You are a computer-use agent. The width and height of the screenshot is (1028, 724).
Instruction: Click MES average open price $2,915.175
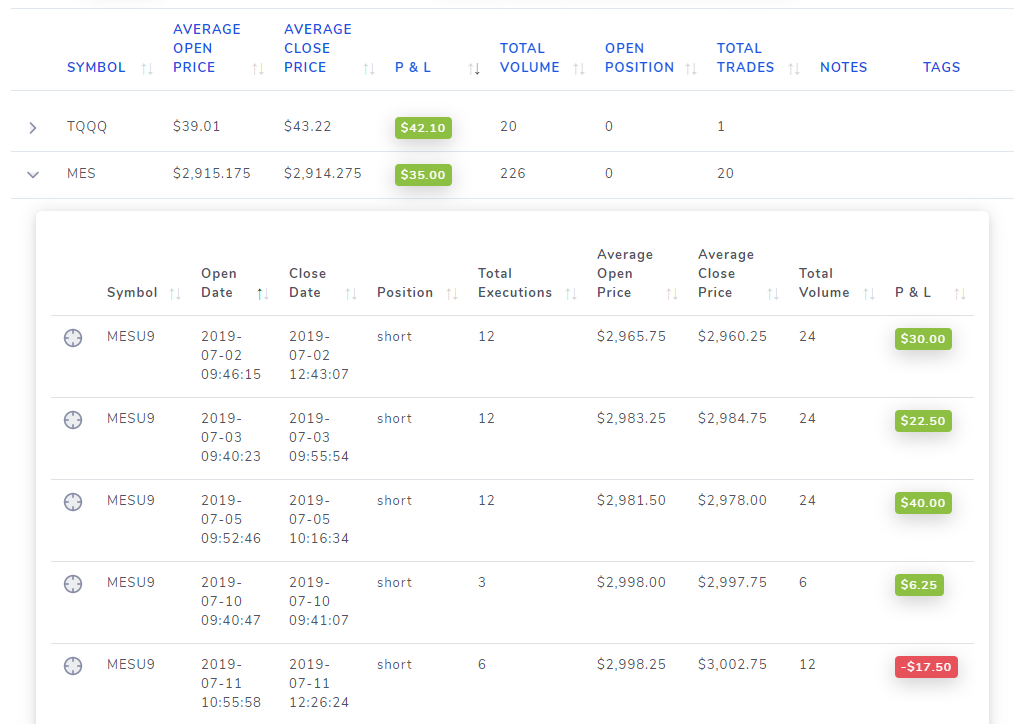(212, 174)
